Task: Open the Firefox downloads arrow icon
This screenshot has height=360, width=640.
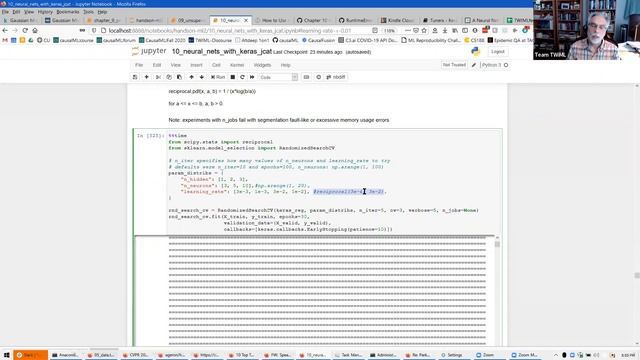Action: click(x=445, y=31)
